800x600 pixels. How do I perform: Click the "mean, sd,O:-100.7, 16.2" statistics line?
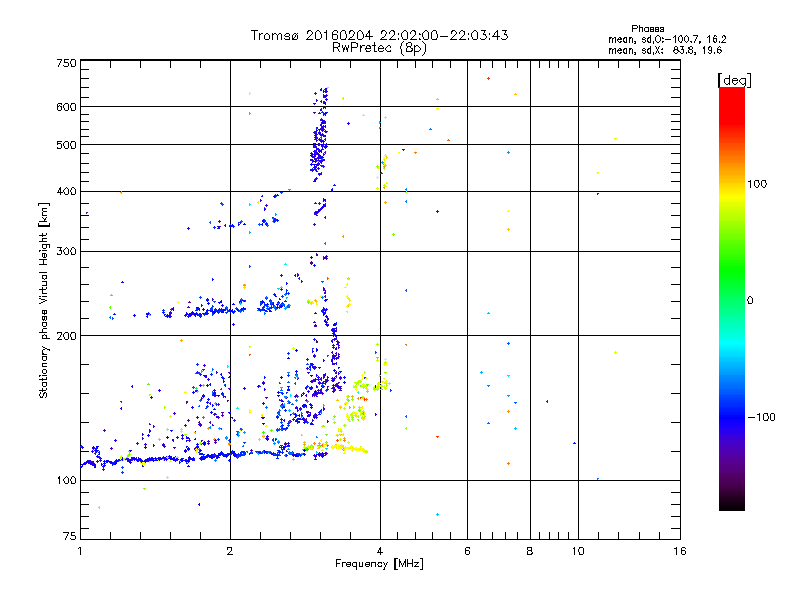667,39
